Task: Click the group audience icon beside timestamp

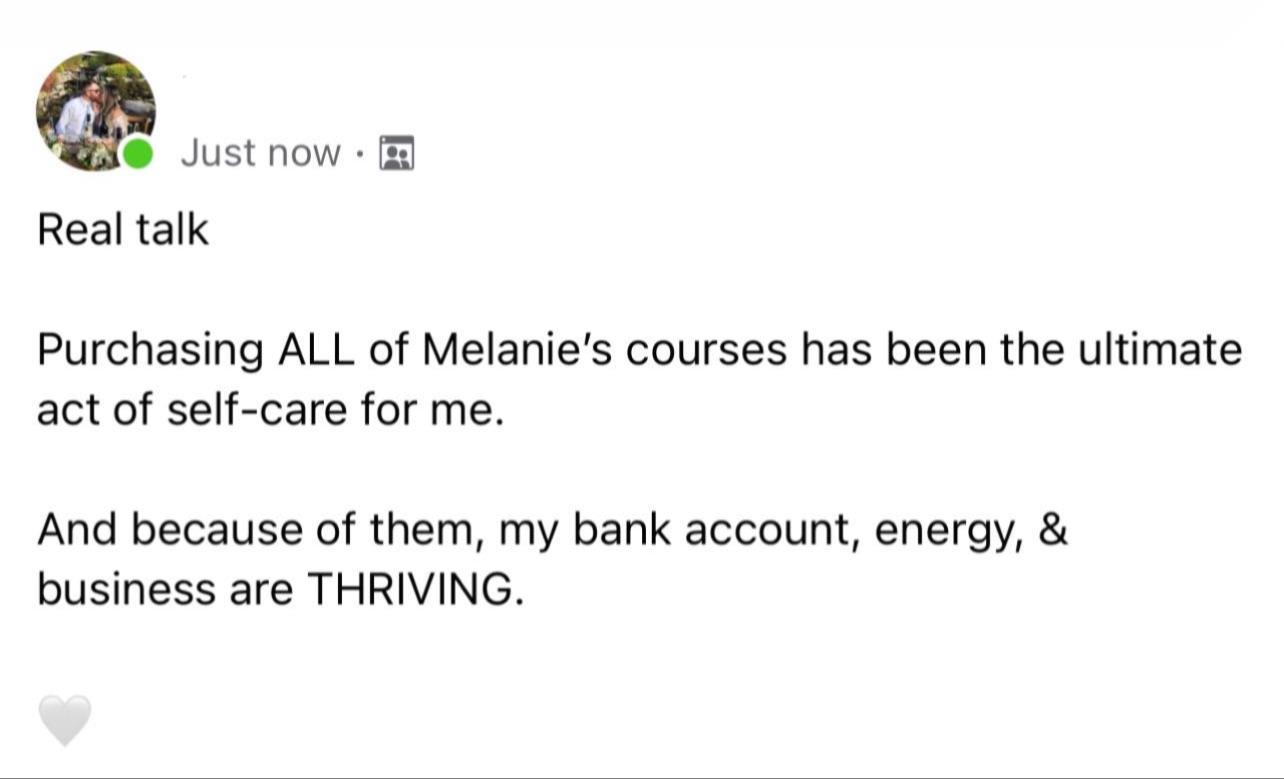Action: point(397,153)
